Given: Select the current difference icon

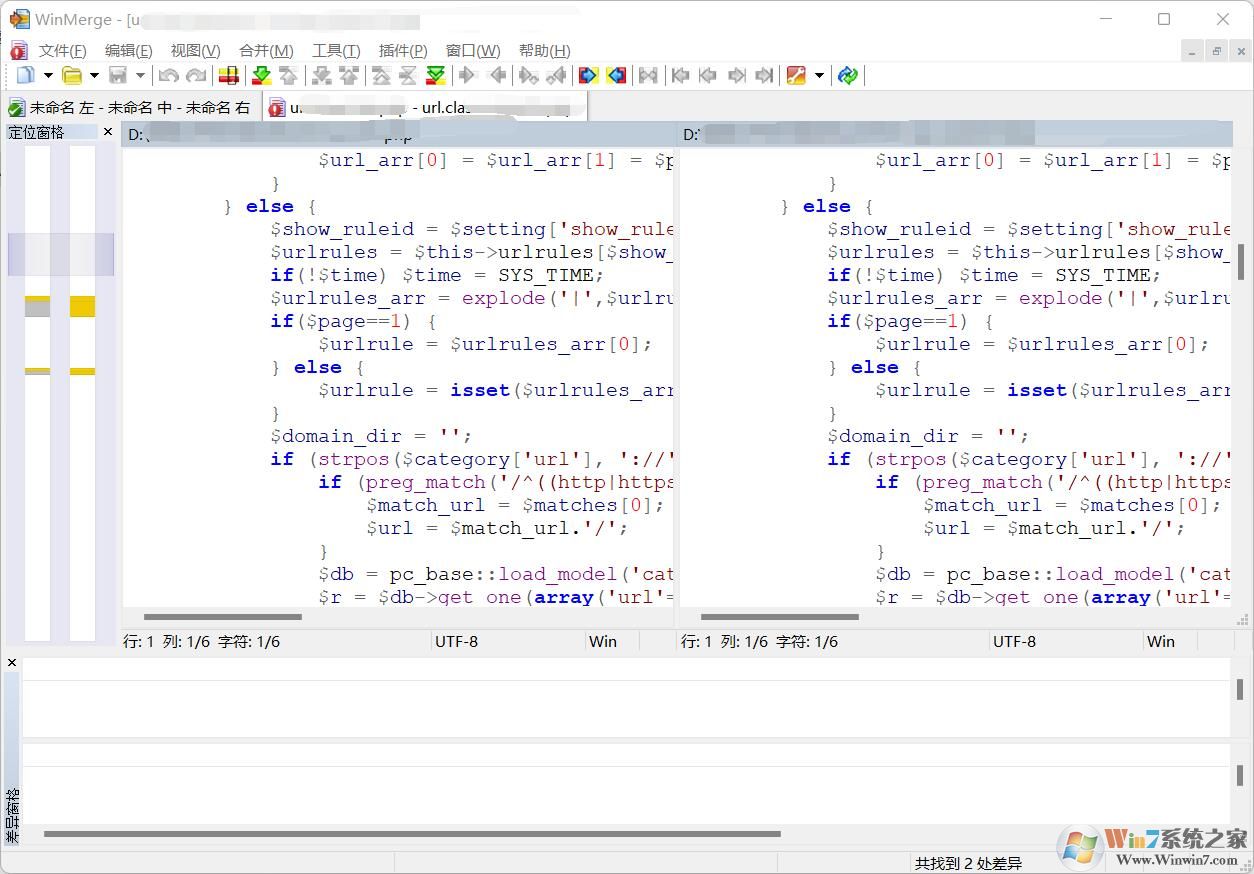Looking at the screenshot, I should pyautogui.click(x=228, y=75).
